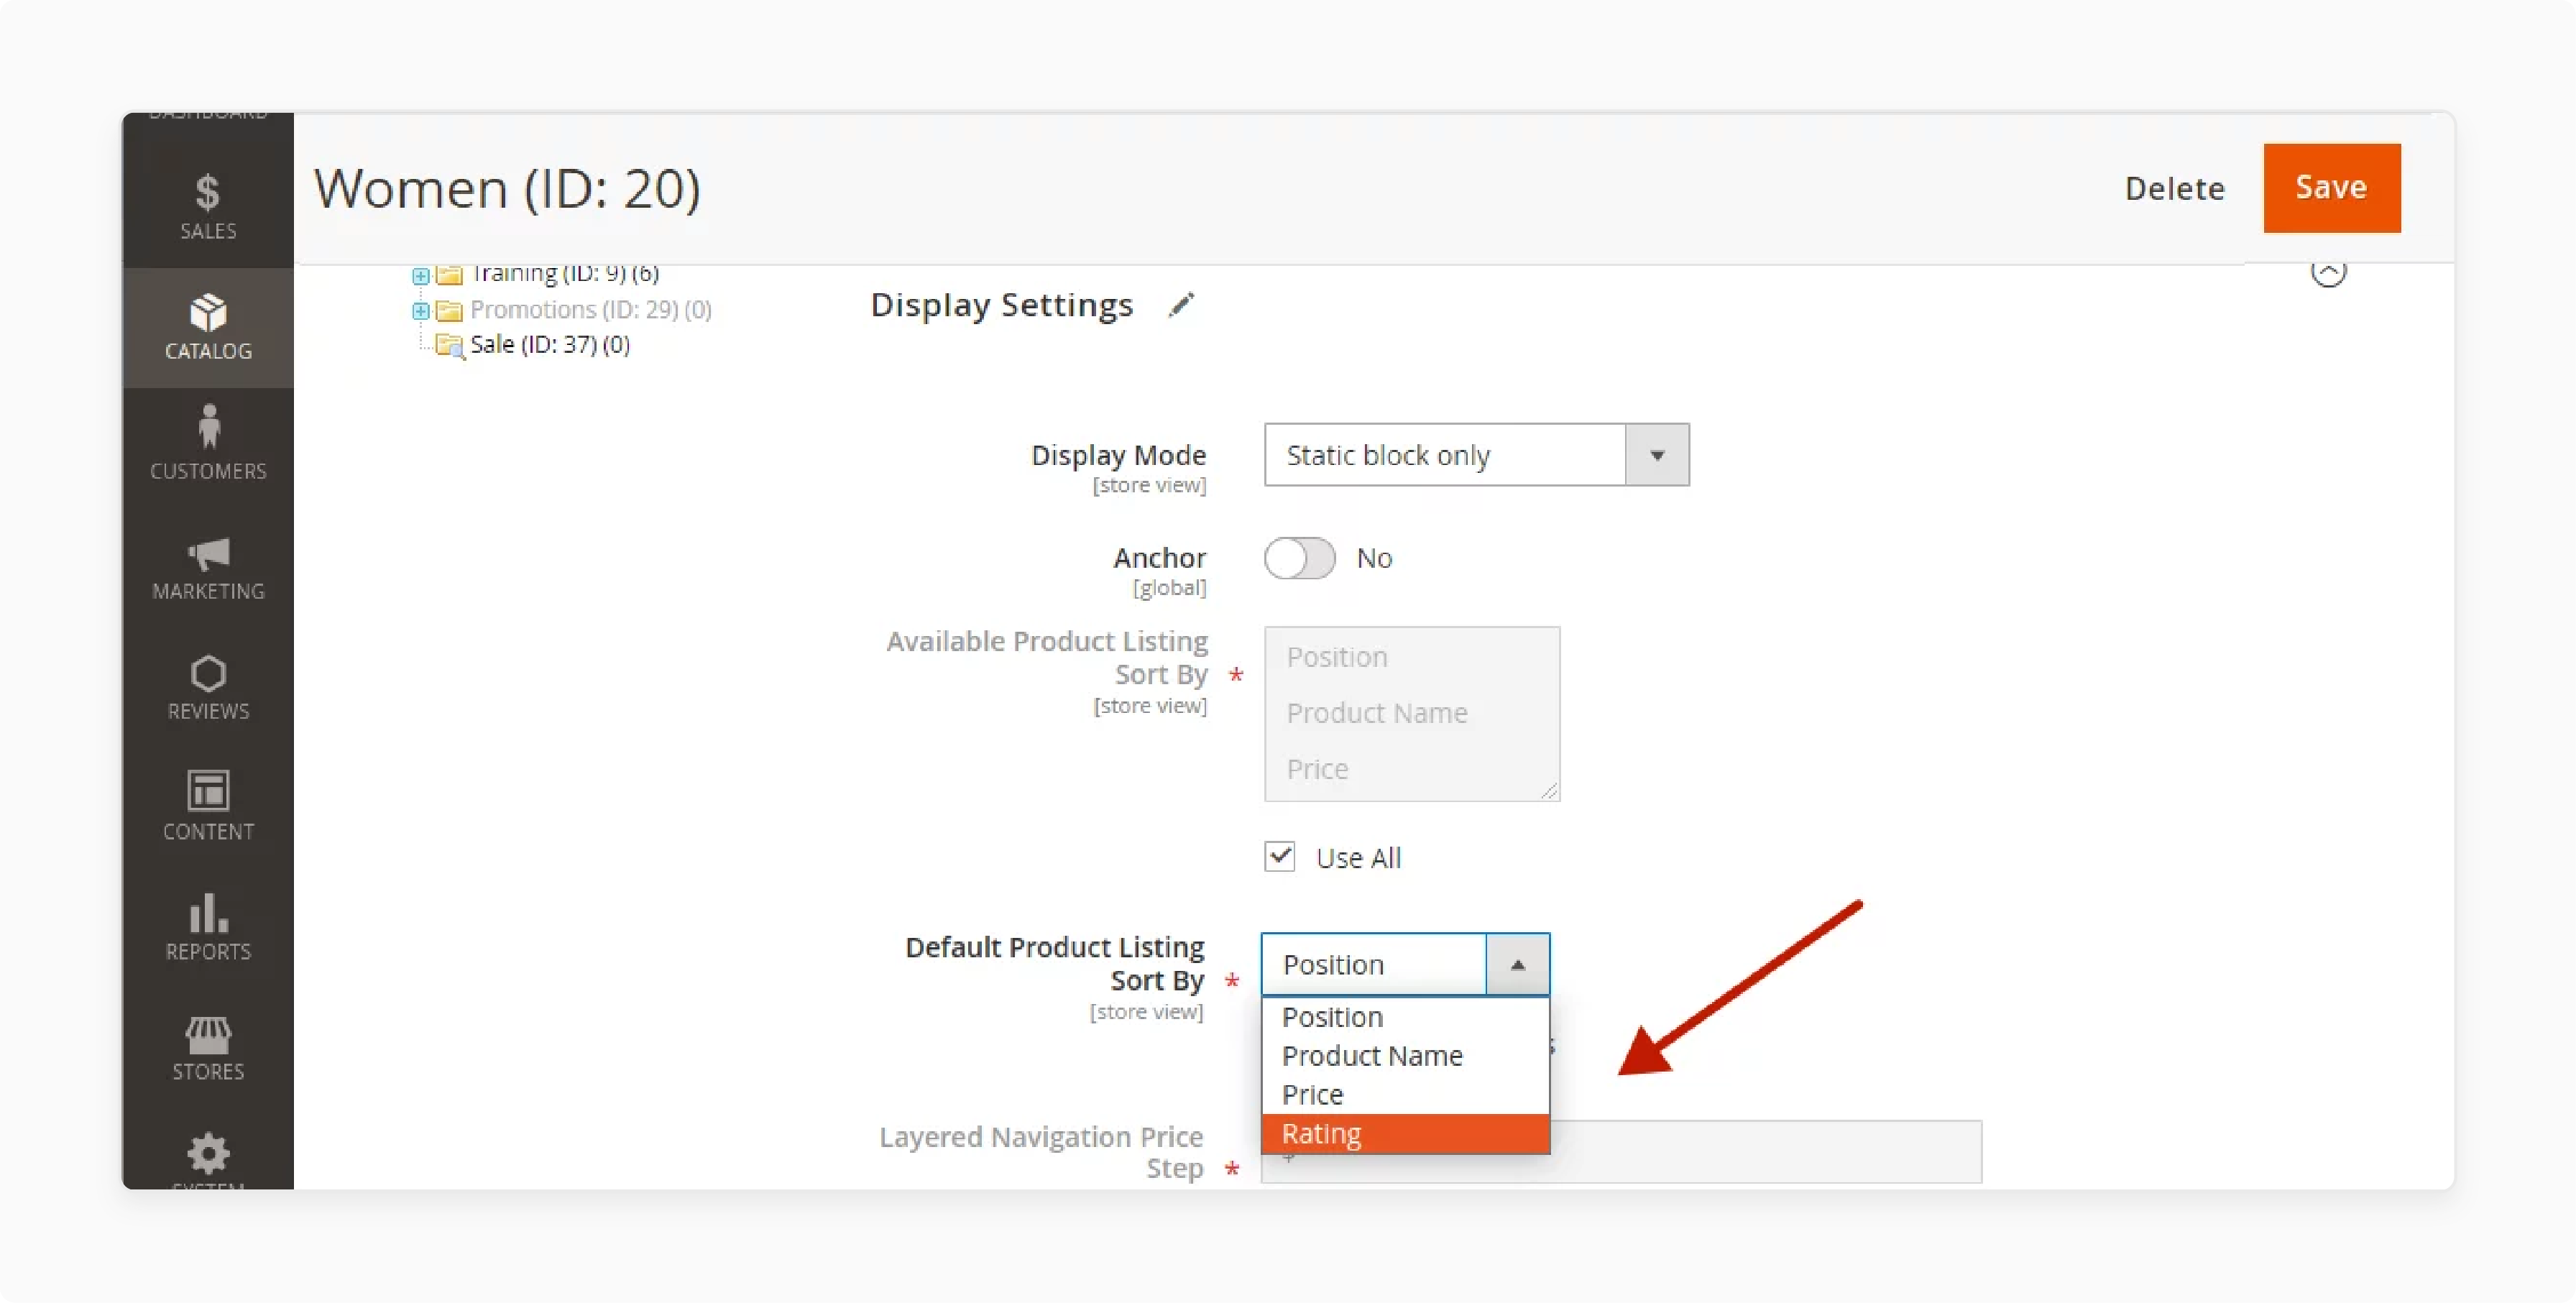Image resolution: width=2576 pixels, height=1303 pixels.
Task: Click the Promotions folder icon
Action: coord(450,311)
